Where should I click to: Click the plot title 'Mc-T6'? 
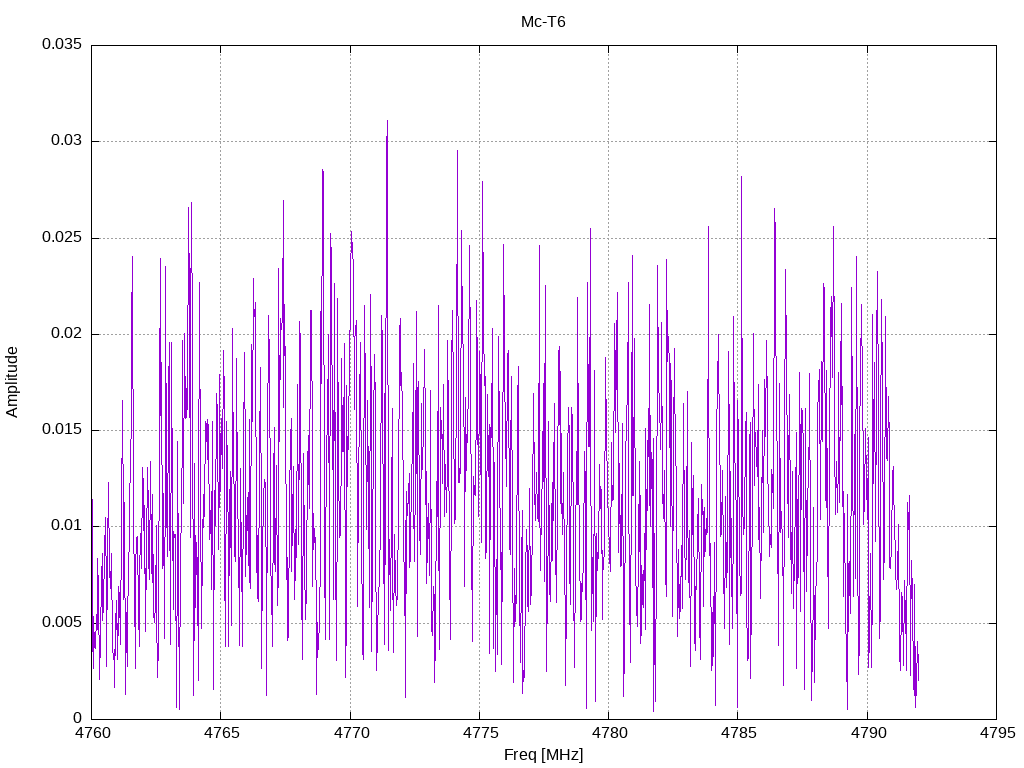coord(543,22)
